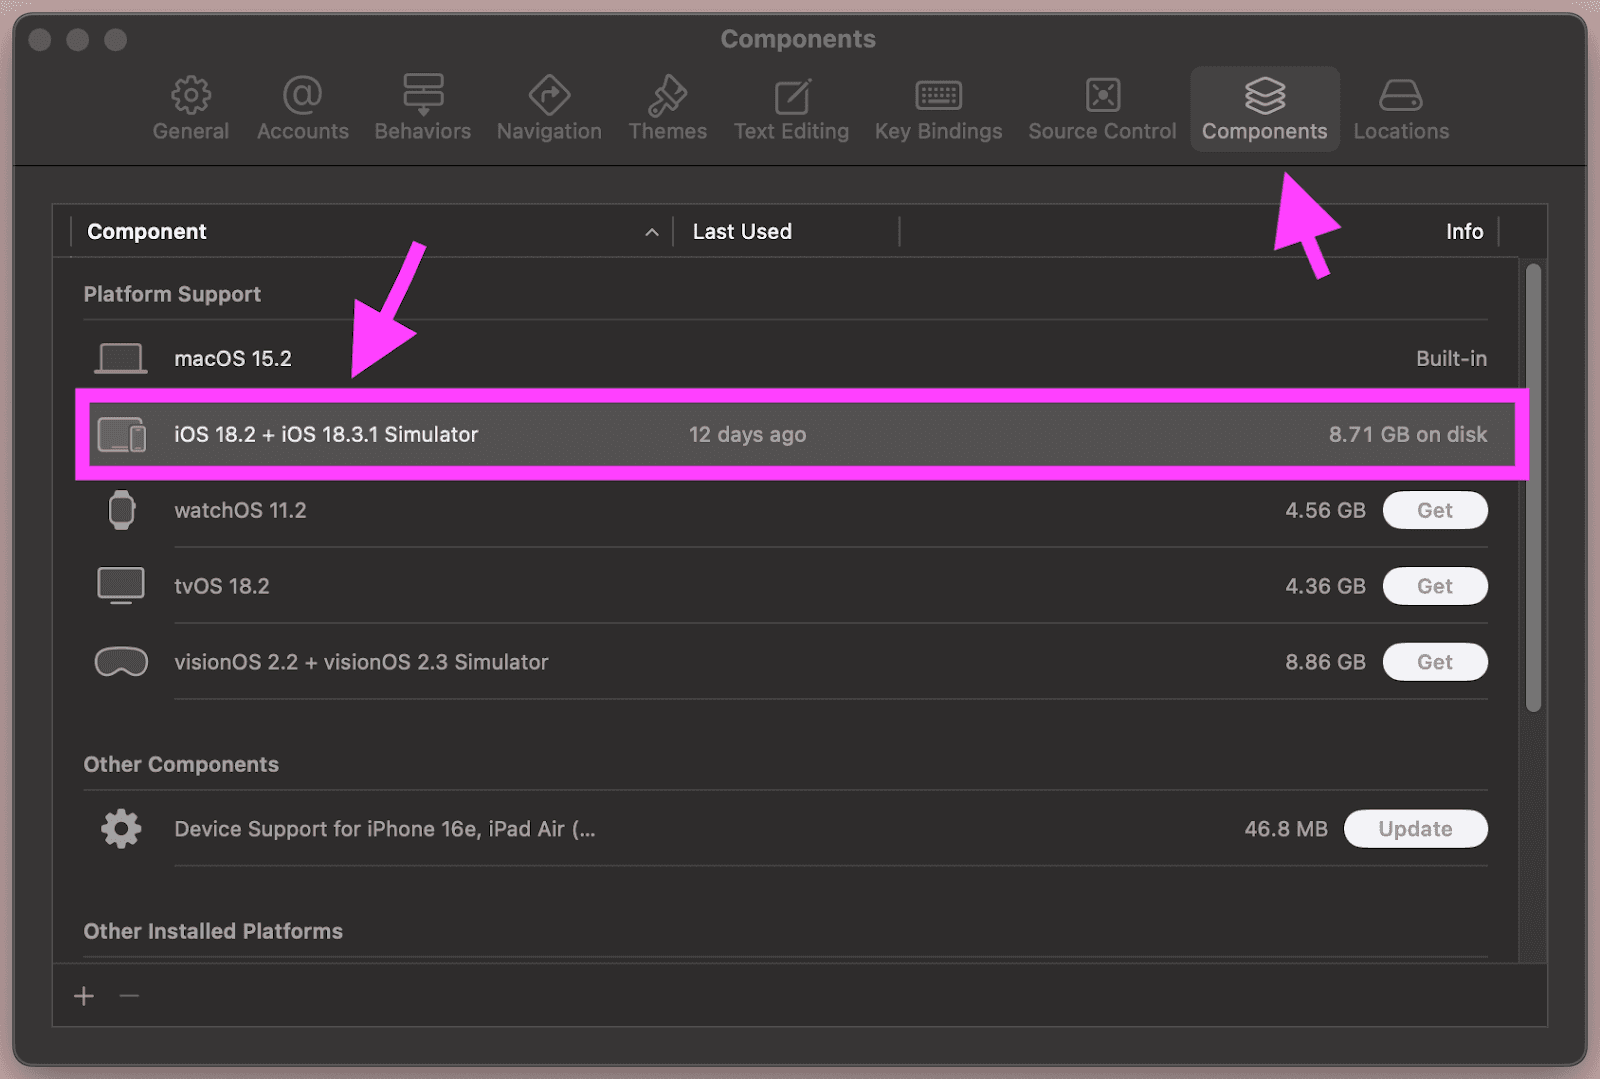Update Device Support for iPhone 16e
Screen dimensions: 1600x1079
pyautogui.click(x=1415, y=829)
